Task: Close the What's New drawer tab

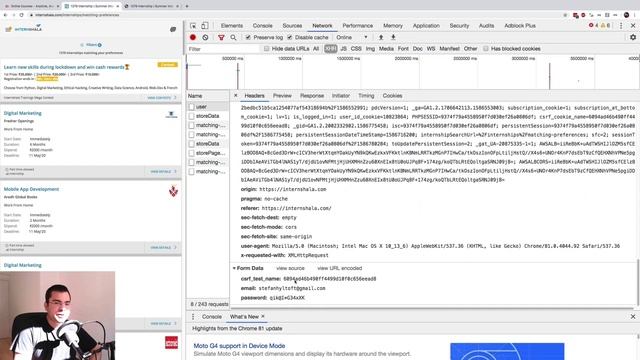Action: pyautogui.click(x=263, y=316)
